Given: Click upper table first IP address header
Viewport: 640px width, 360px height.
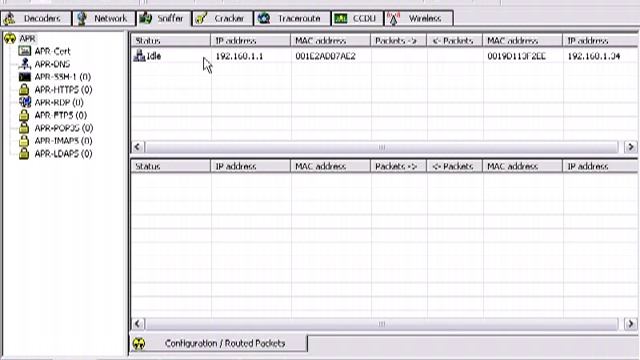Looking at the screenshot, I should click(251, 40).
